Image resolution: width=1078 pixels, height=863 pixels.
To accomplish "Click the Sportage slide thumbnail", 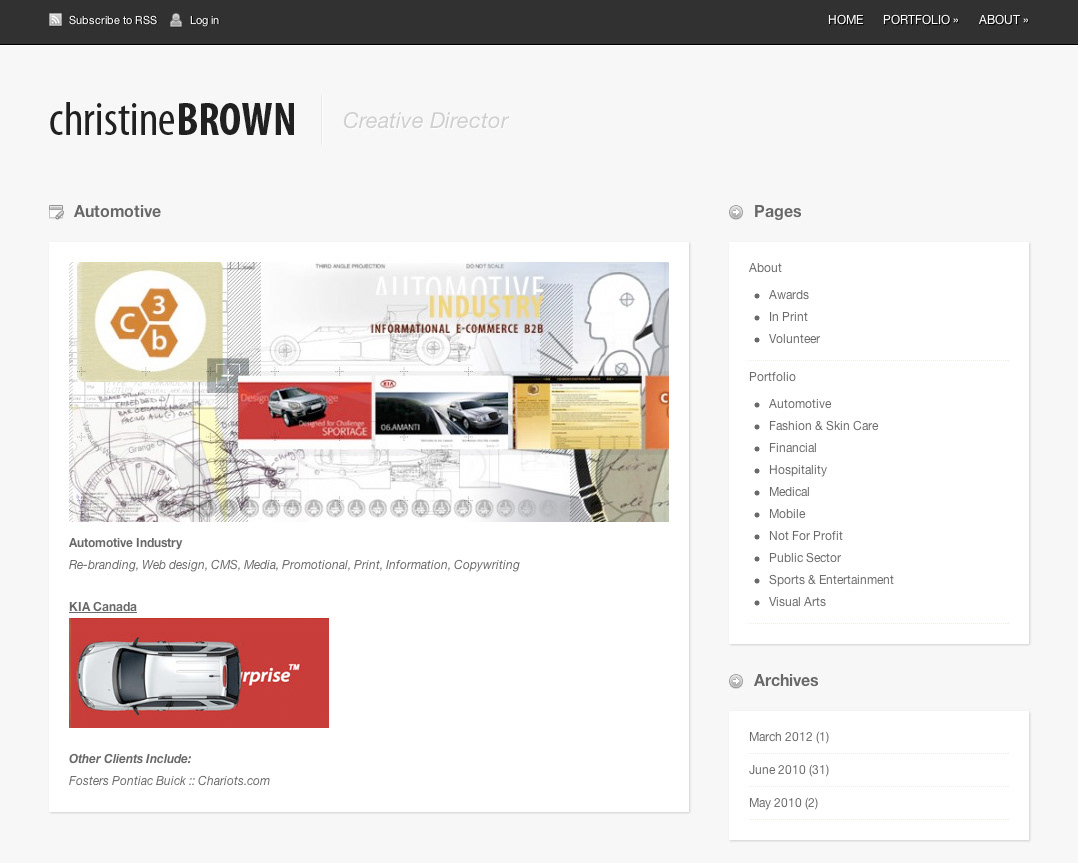I will pyautogui.click(x=305, y=411).
